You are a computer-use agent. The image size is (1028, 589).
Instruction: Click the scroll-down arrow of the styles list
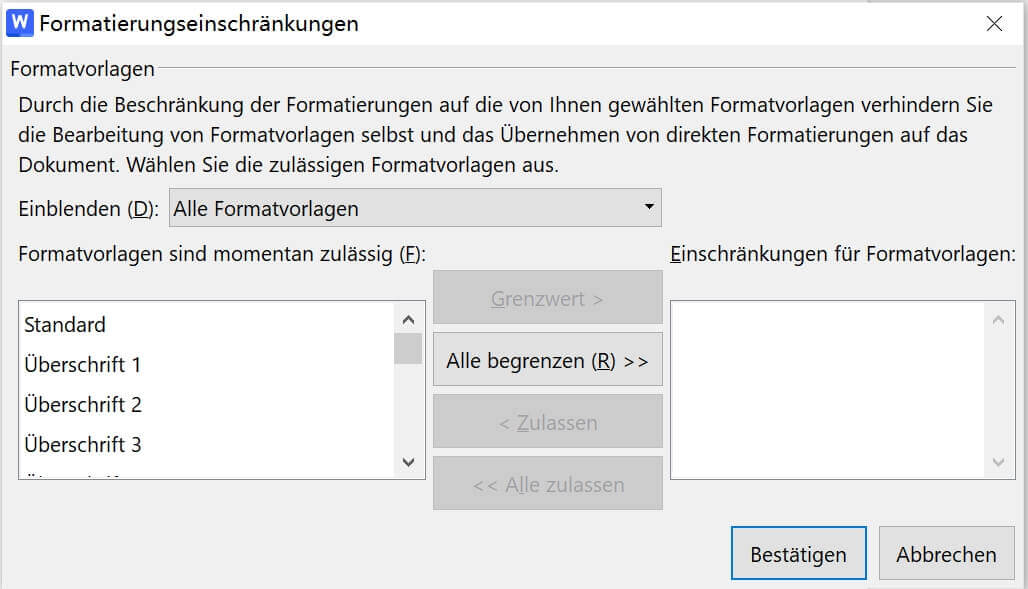click(x=408, y=463)
